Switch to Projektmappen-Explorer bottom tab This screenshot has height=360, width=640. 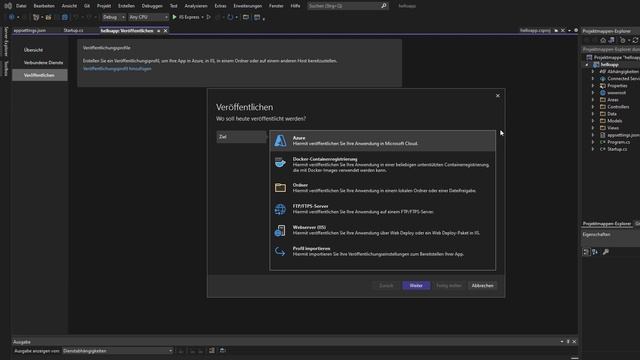[607, 224]
